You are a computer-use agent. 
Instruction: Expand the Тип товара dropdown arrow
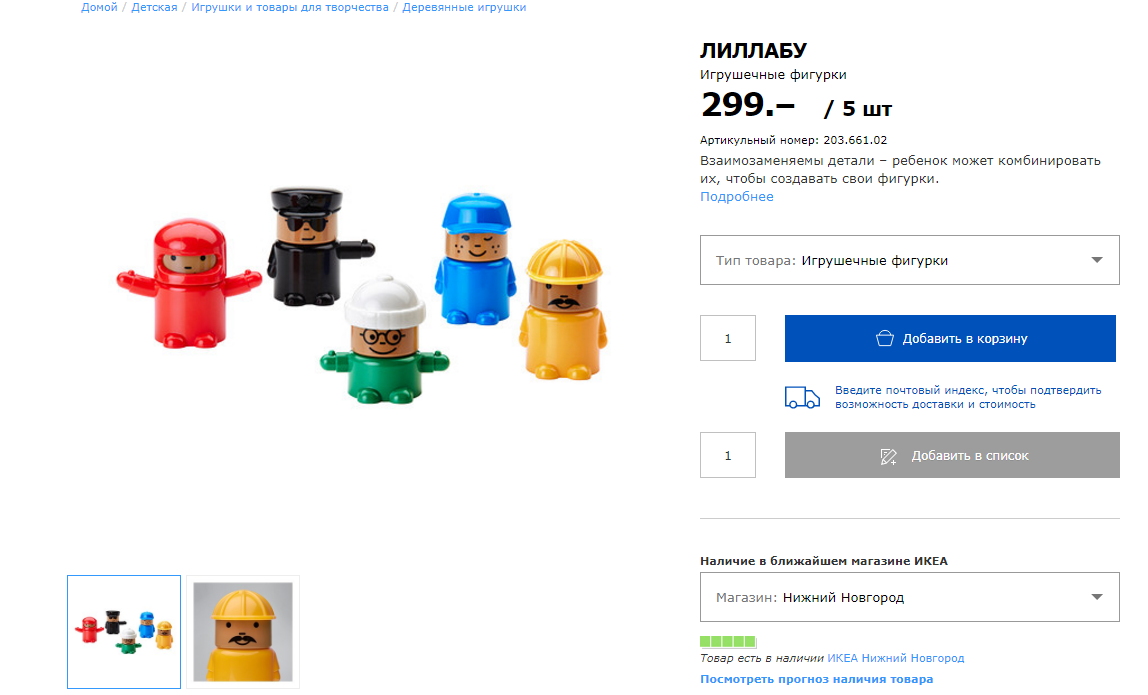tap(1097, 260)
